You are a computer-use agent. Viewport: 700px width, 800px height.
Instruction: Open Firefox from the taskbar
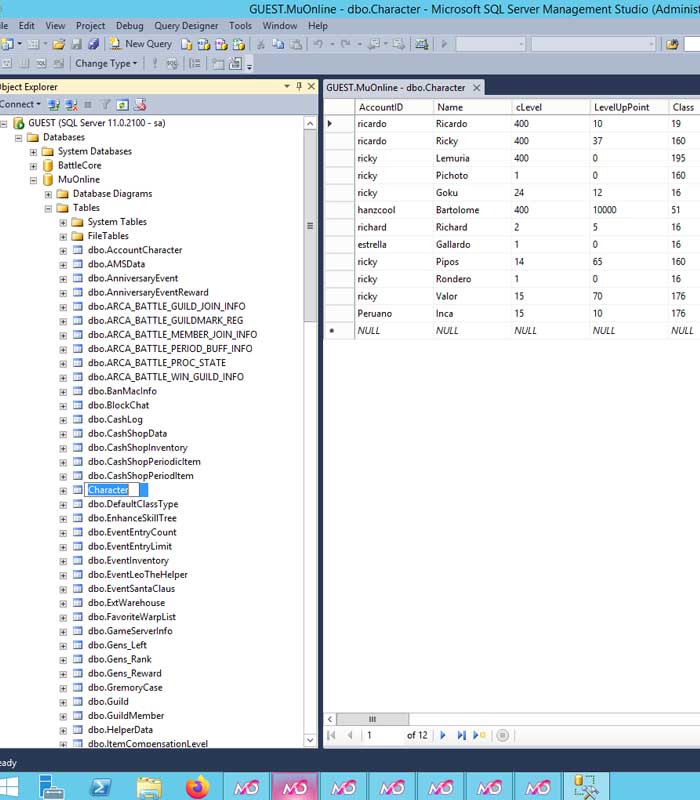(x=197, y=787)
